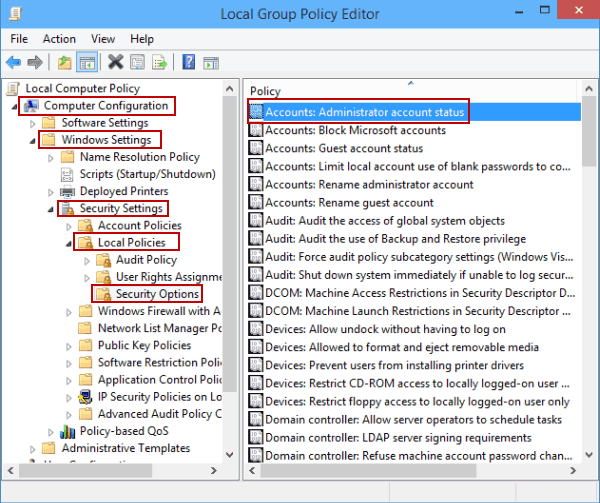Click the IP Security Policies icon
The width and height of the screenshot is (600, 503).
coord(85,397)
